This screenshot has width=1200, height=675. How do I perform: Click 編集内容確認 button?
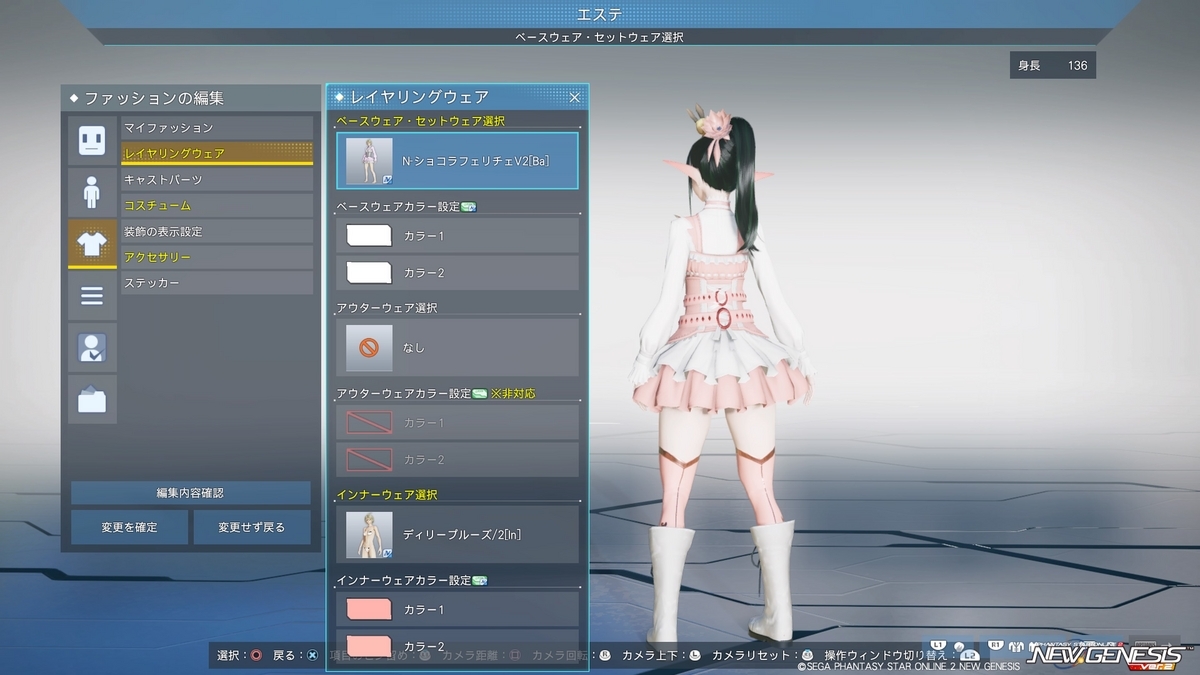tap(190, 493)
